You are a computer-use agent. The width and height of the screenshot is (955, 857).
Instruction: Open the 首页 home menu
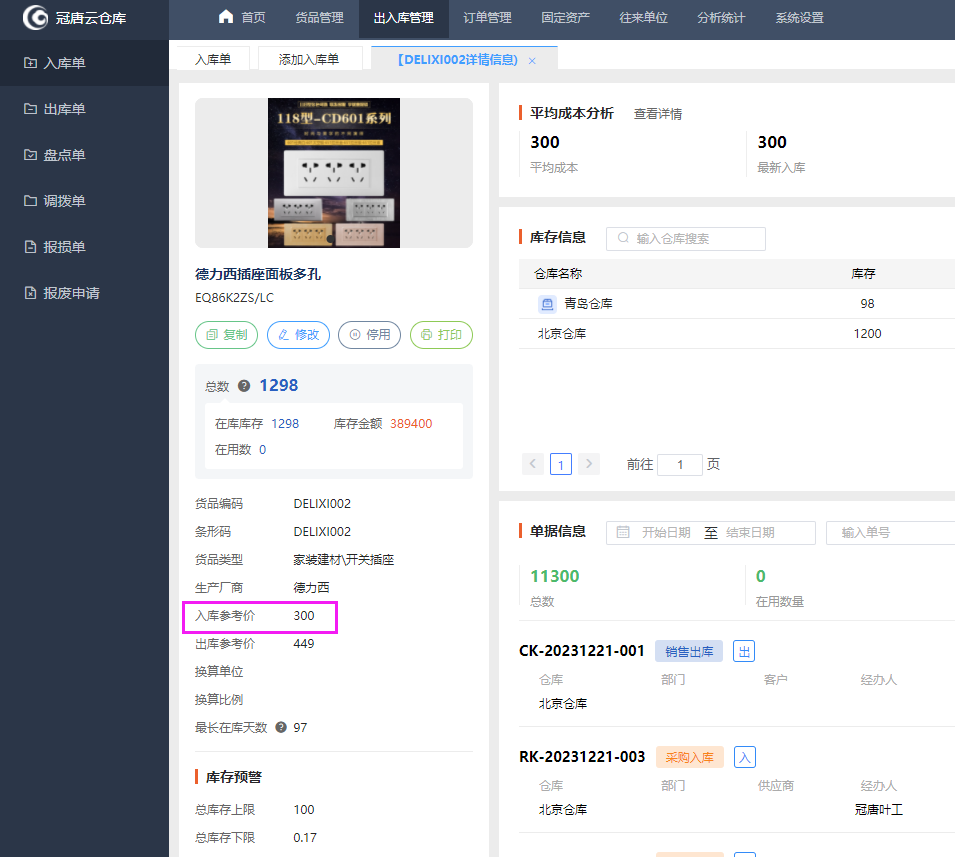click(x=242, y=18)
